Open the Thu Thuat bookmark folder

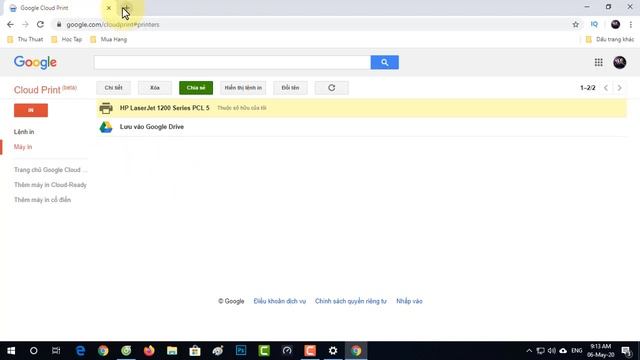click(25, 40)
